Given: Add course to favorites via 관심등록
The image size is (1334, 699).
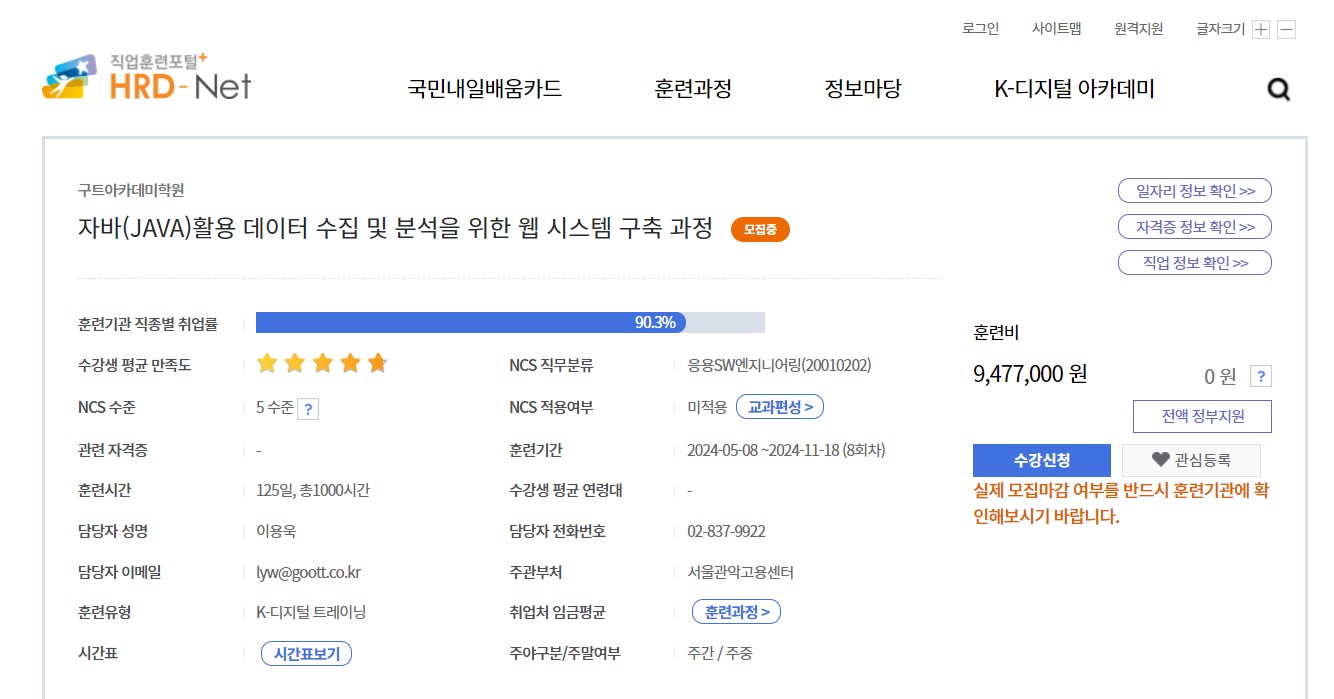Looking at the screenshot, I should [1190, 460].
